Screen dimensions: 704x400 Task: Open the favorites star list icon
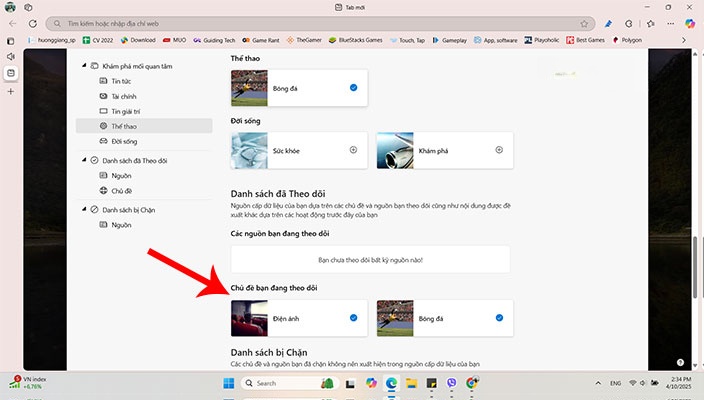point(650,23)
